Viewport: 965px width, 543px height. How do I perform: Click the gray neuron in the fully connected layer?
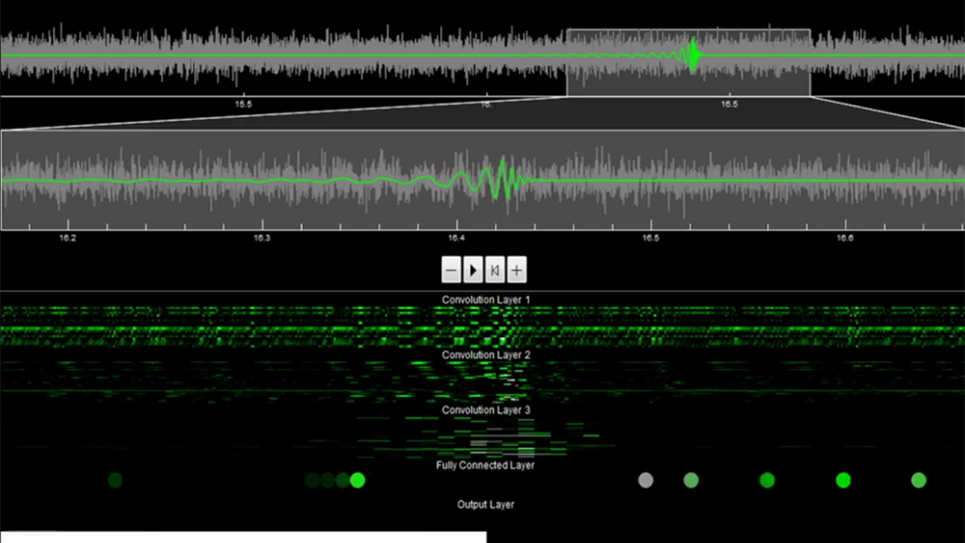click(x=646, y=481)
